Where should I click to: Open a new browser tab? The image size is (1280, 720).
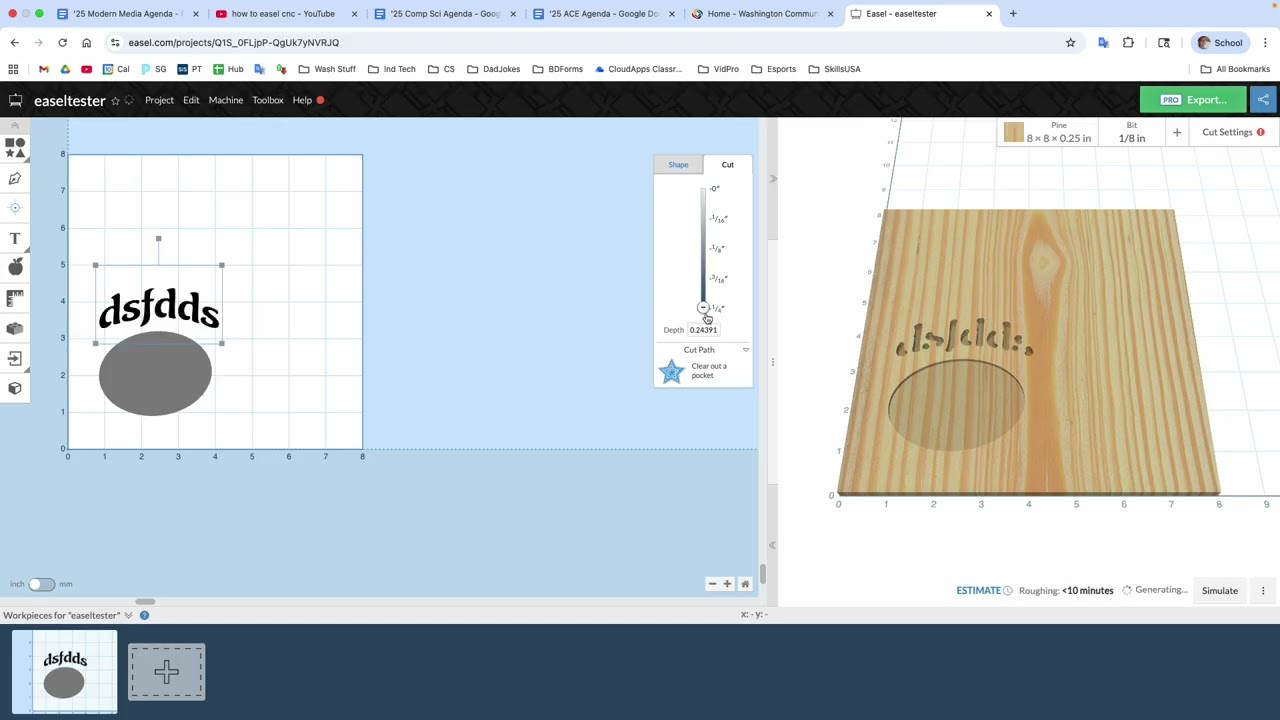[1013, 14]
